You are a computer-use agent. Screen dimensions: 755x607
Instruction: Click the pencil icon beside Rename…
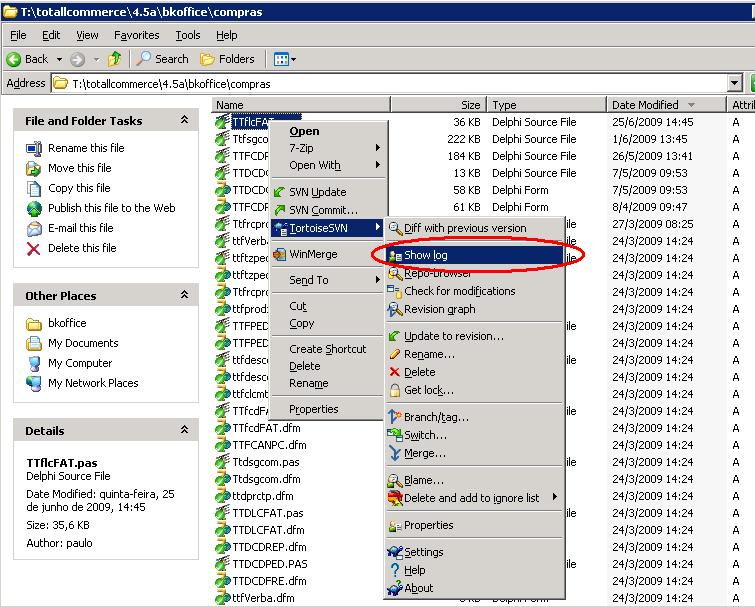tap(394, 354)
